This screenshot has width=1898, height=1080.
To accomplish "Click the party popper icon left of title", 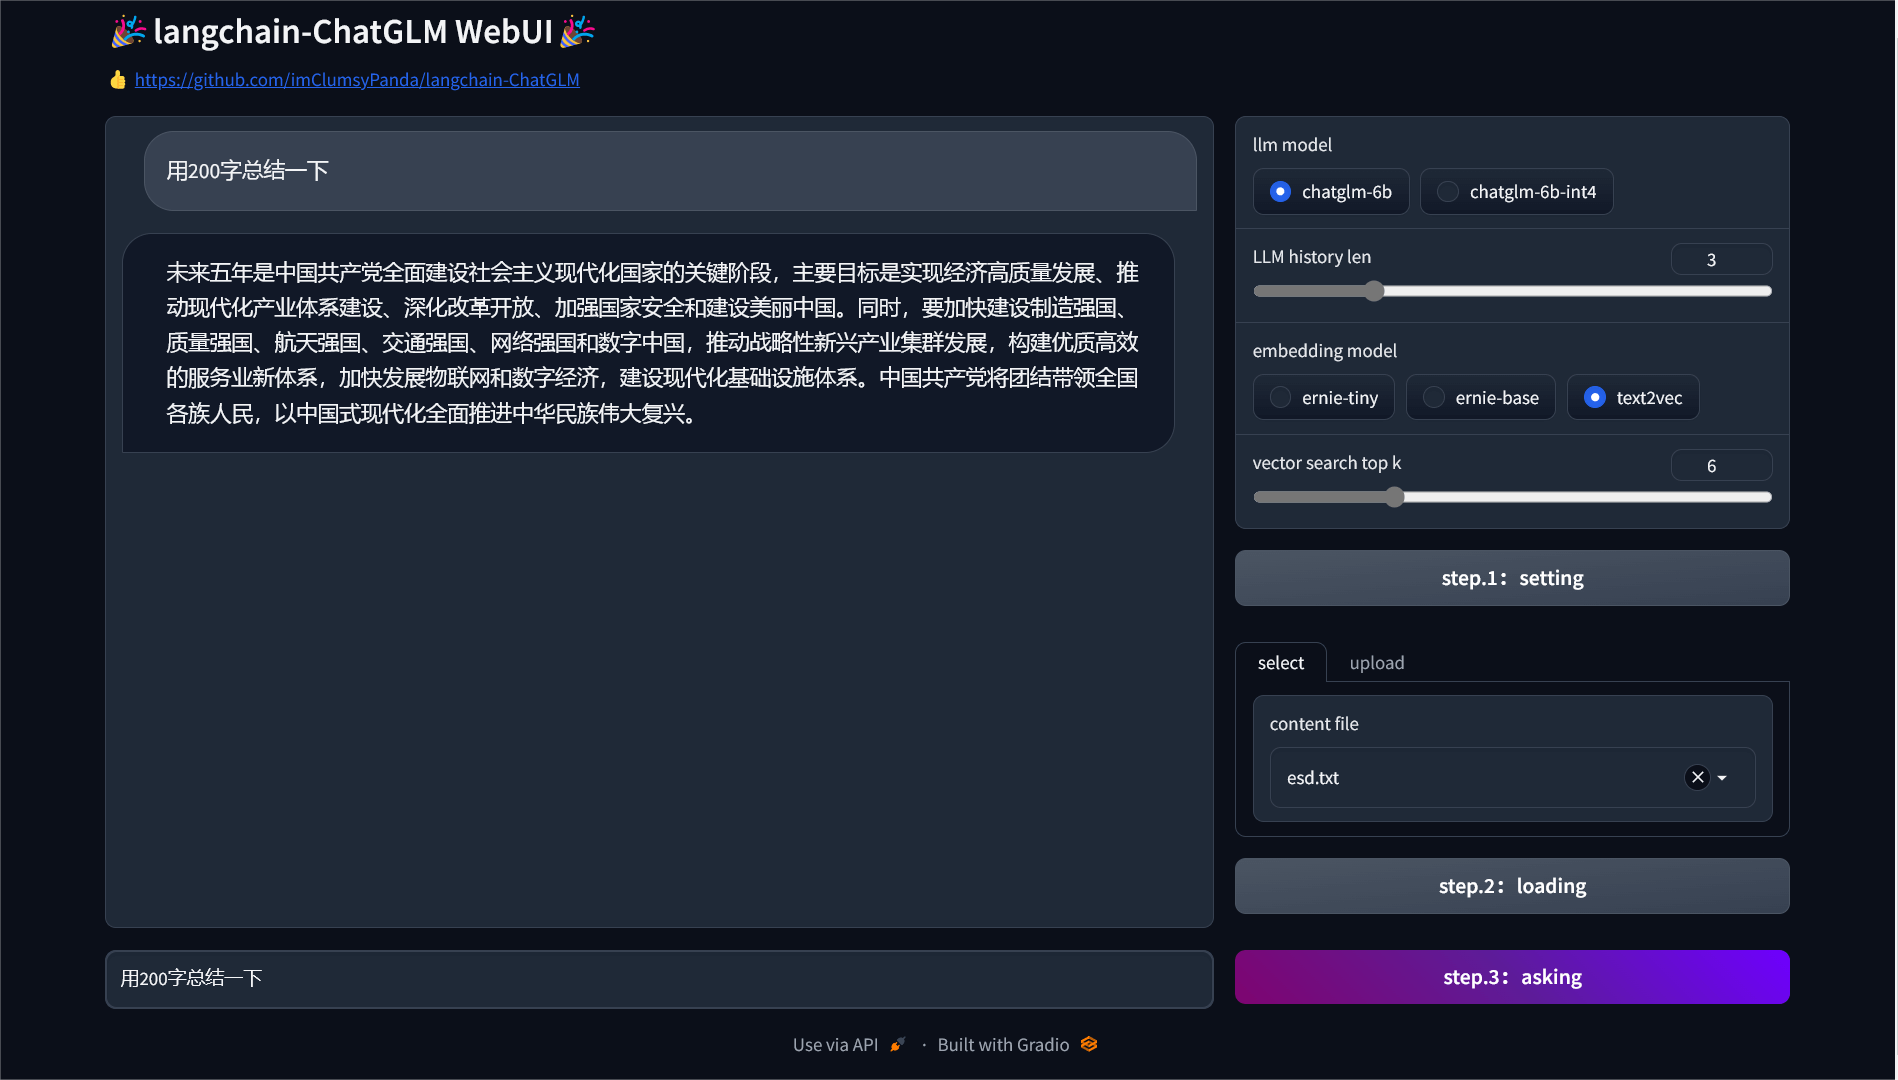I will click(128, 32).
